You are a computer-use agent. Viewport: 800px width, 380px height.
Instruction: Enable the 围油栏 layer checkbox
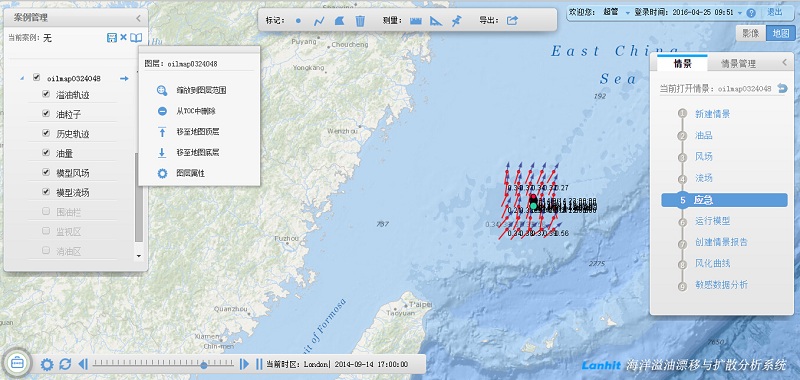pos(46,211)
